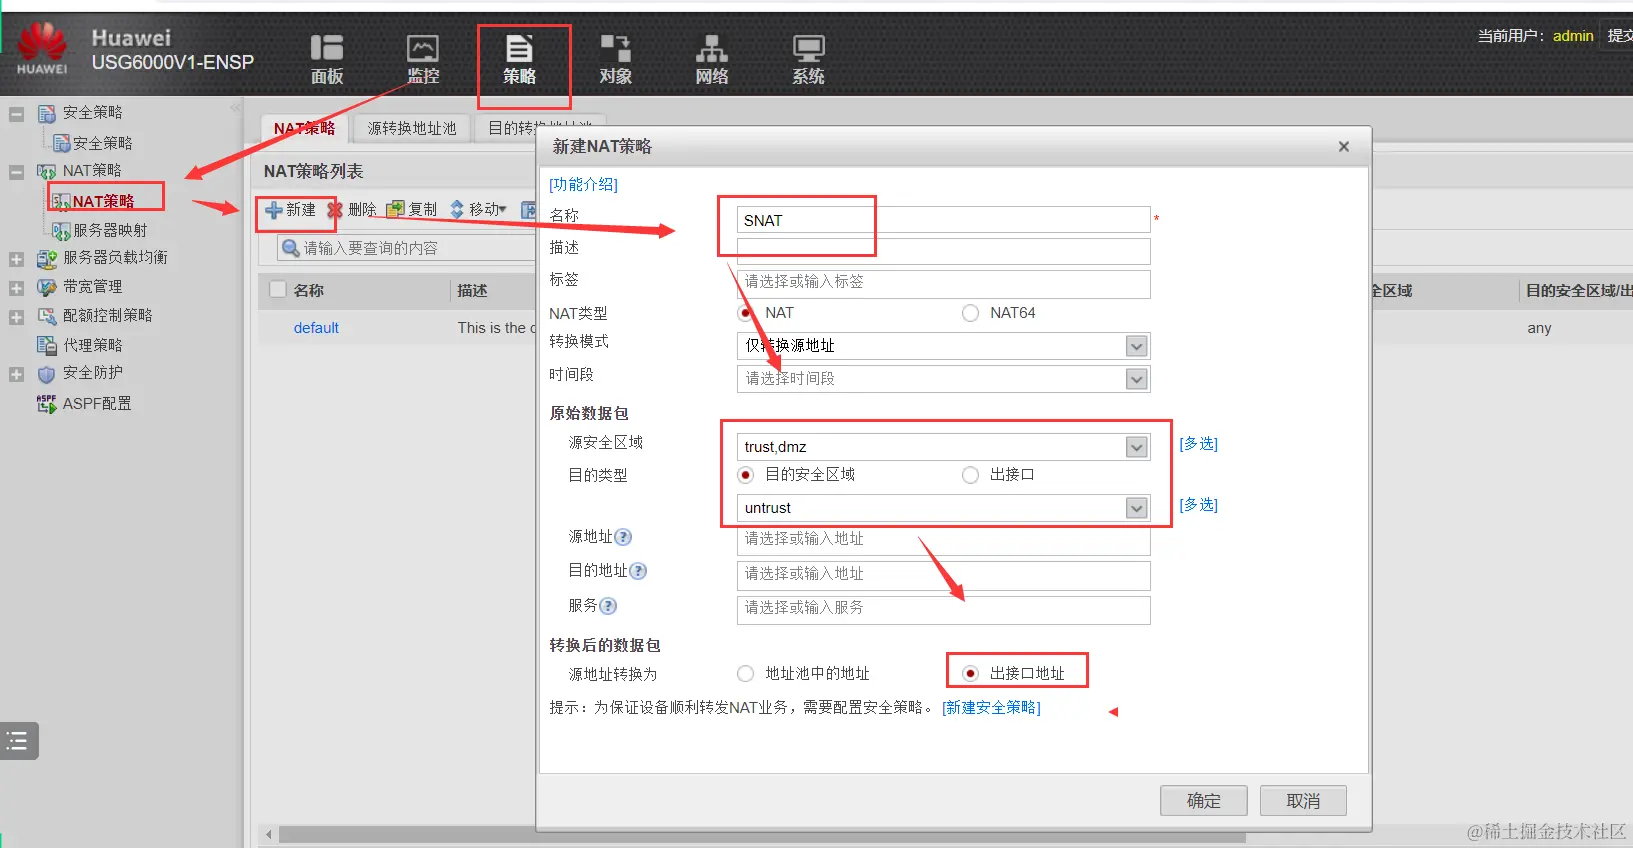Expand the 安全防护 tree node
This screenshot has height=848, width=1633.
click(x=16, y=375)
